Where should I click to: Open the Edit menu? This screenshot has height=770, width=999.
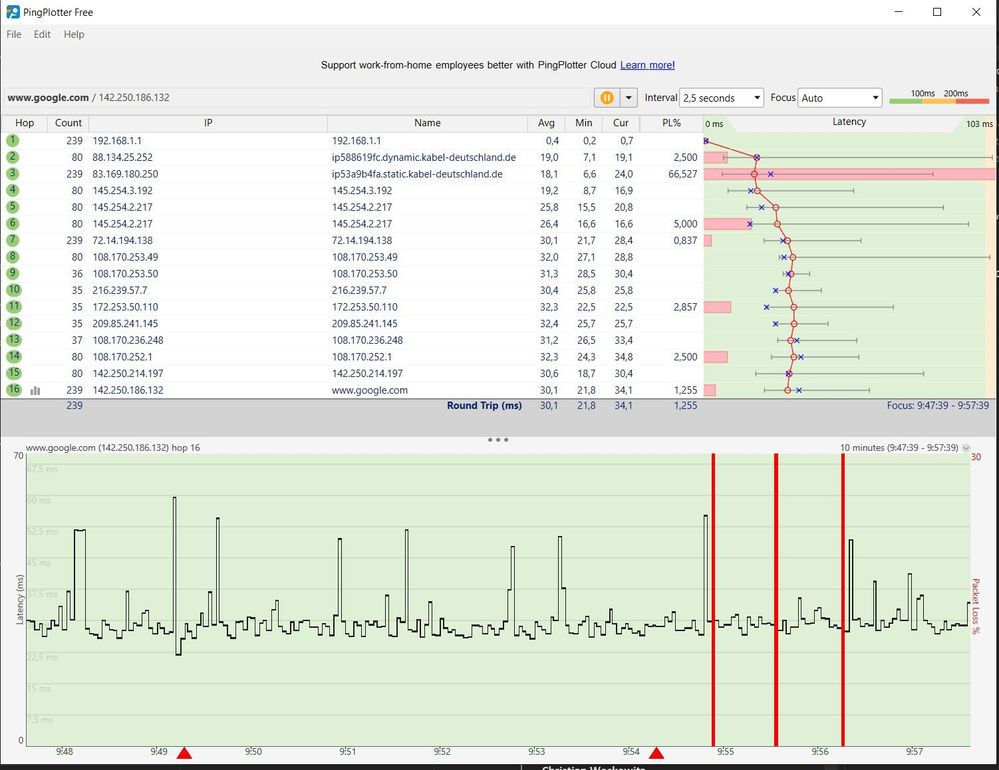[42, 34]
